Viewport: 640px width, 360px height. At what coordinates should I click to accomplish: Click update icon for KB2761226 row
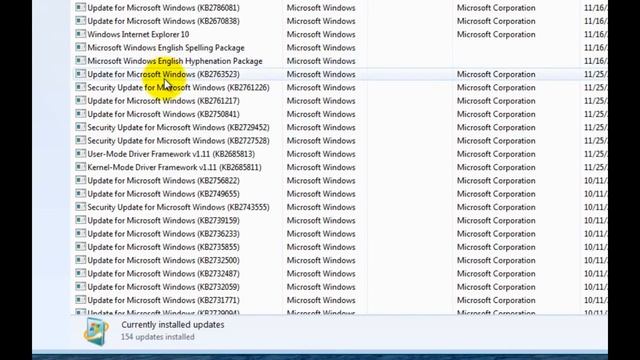80,87
